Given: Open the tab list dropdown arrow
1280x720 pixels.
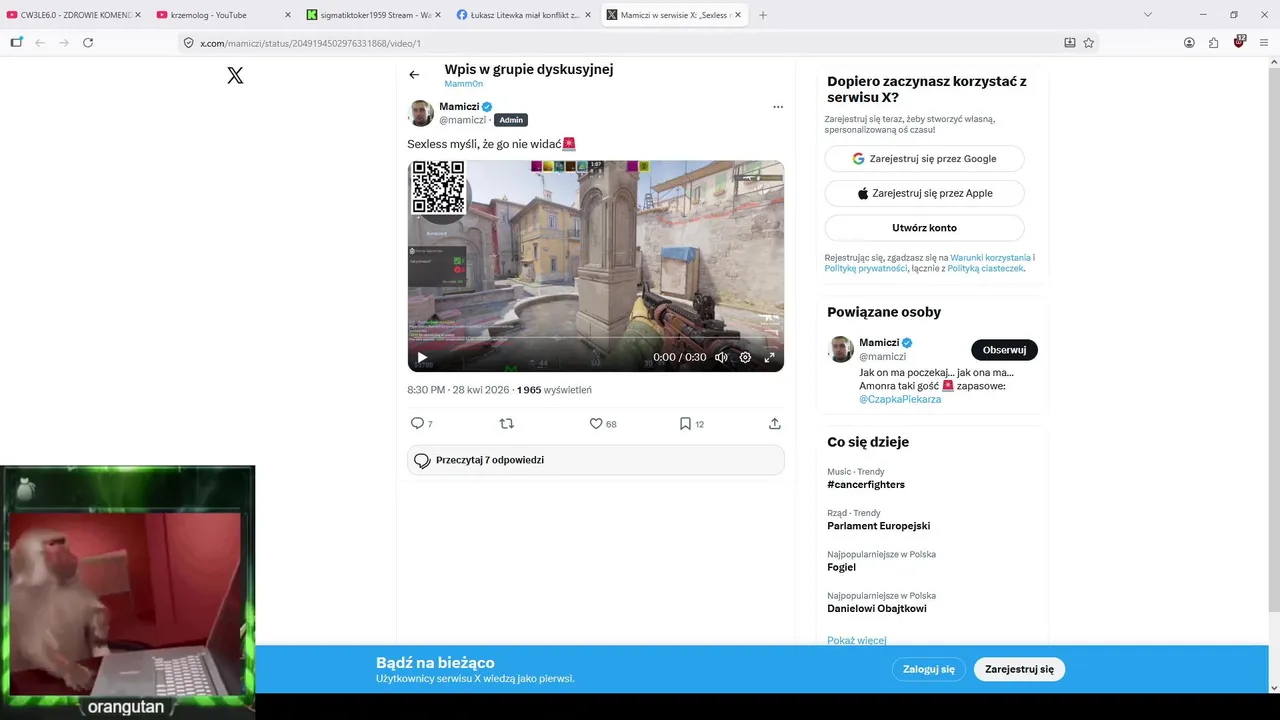Looking at the screenshot, I should 1148,15.
